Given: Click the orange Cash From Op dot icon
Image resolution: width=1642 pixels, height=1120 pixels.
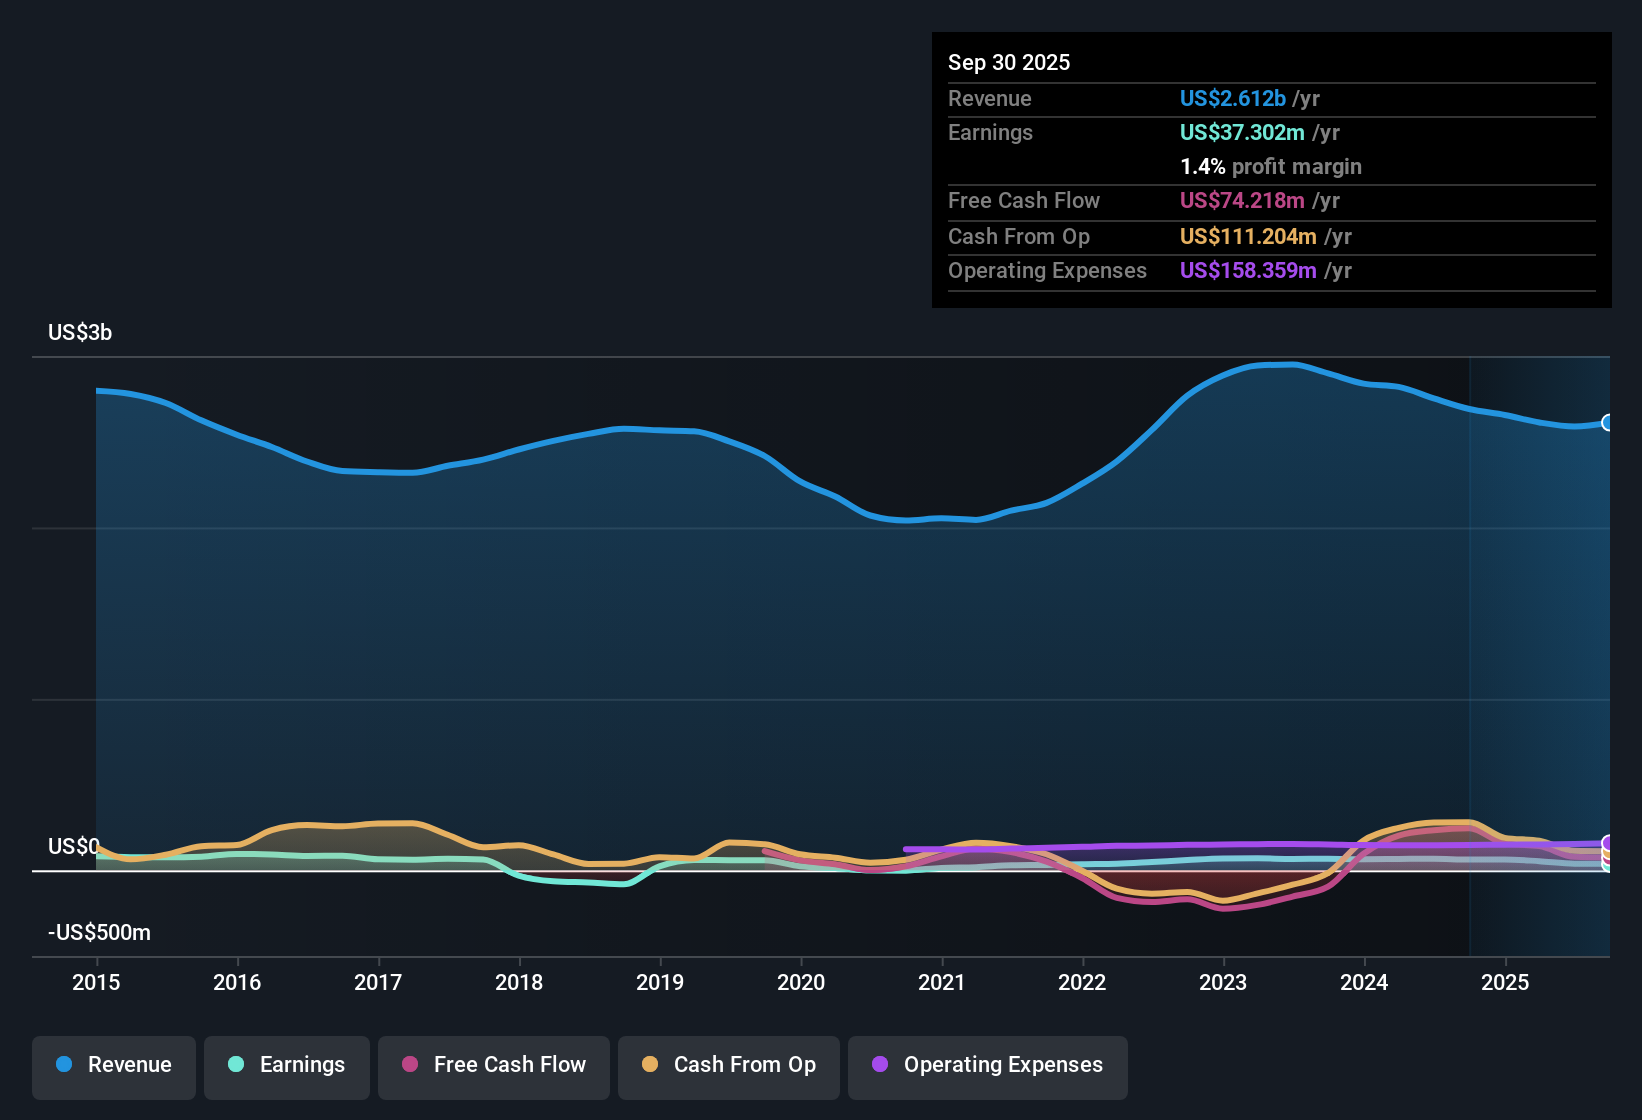Looking at the screenshot, I should [x=650, y=1065].
